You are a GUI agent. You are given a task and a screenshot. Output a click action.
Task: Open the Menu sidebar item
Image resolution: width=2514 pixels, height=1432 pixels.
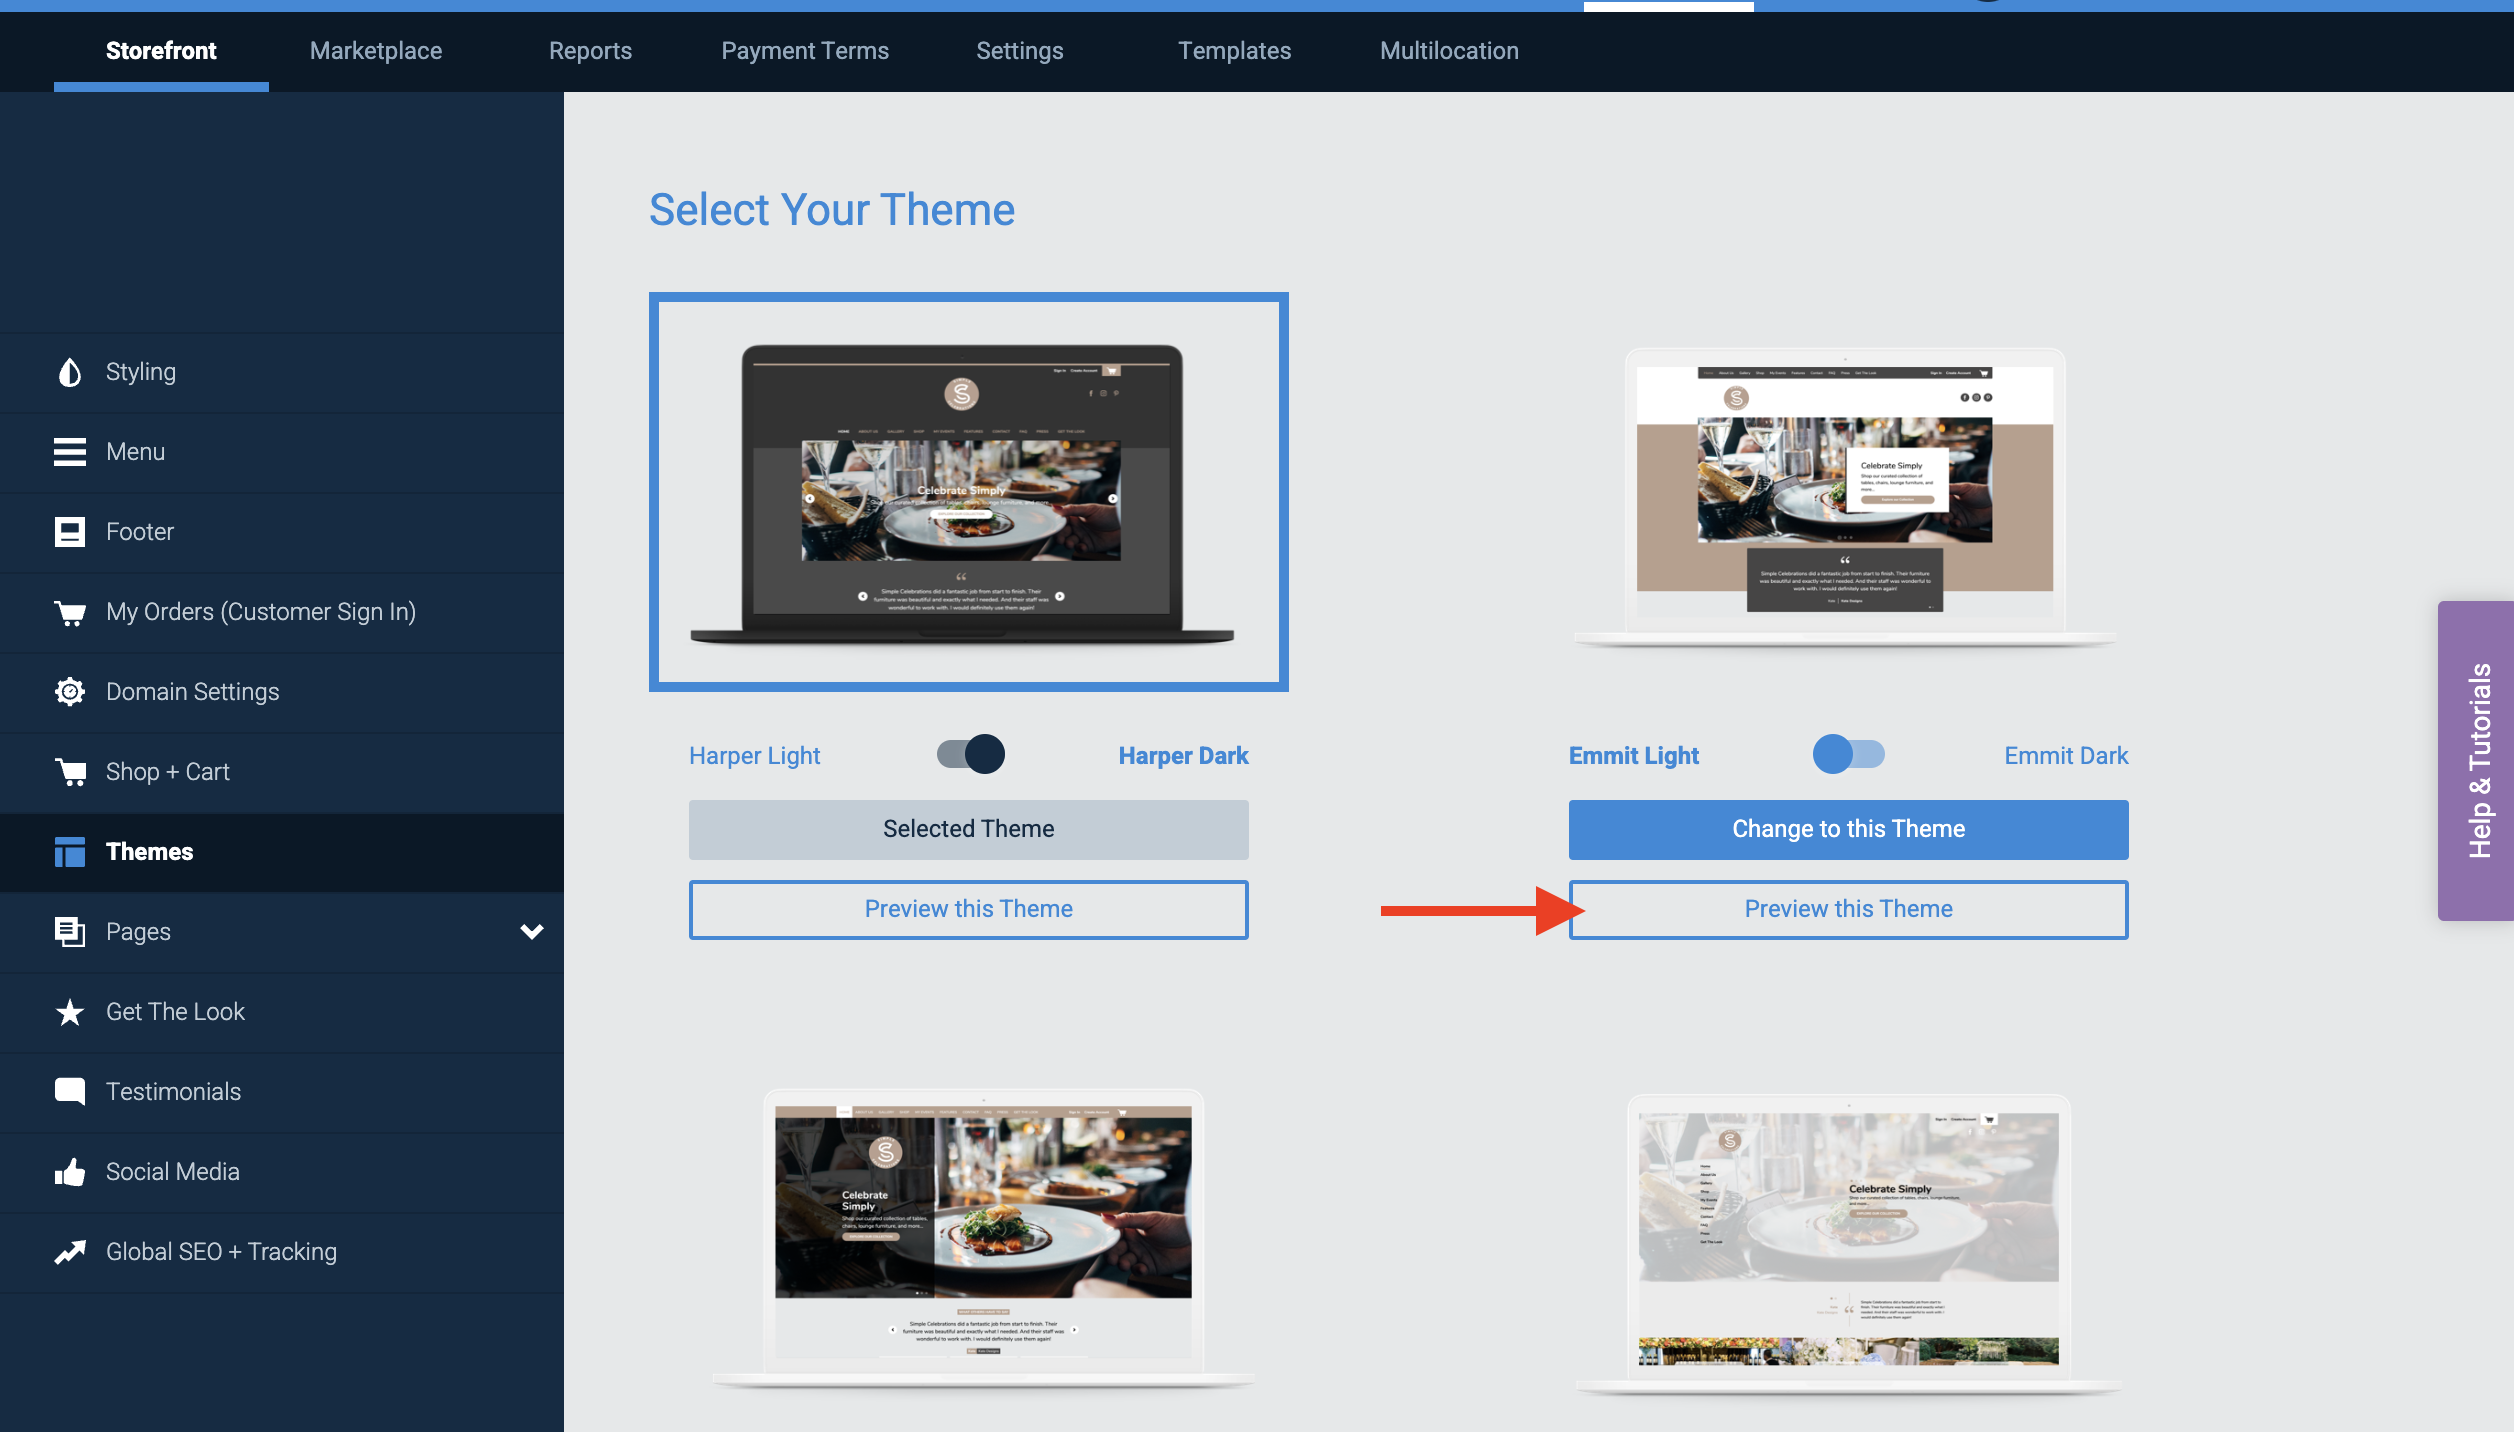pos(282,452)
